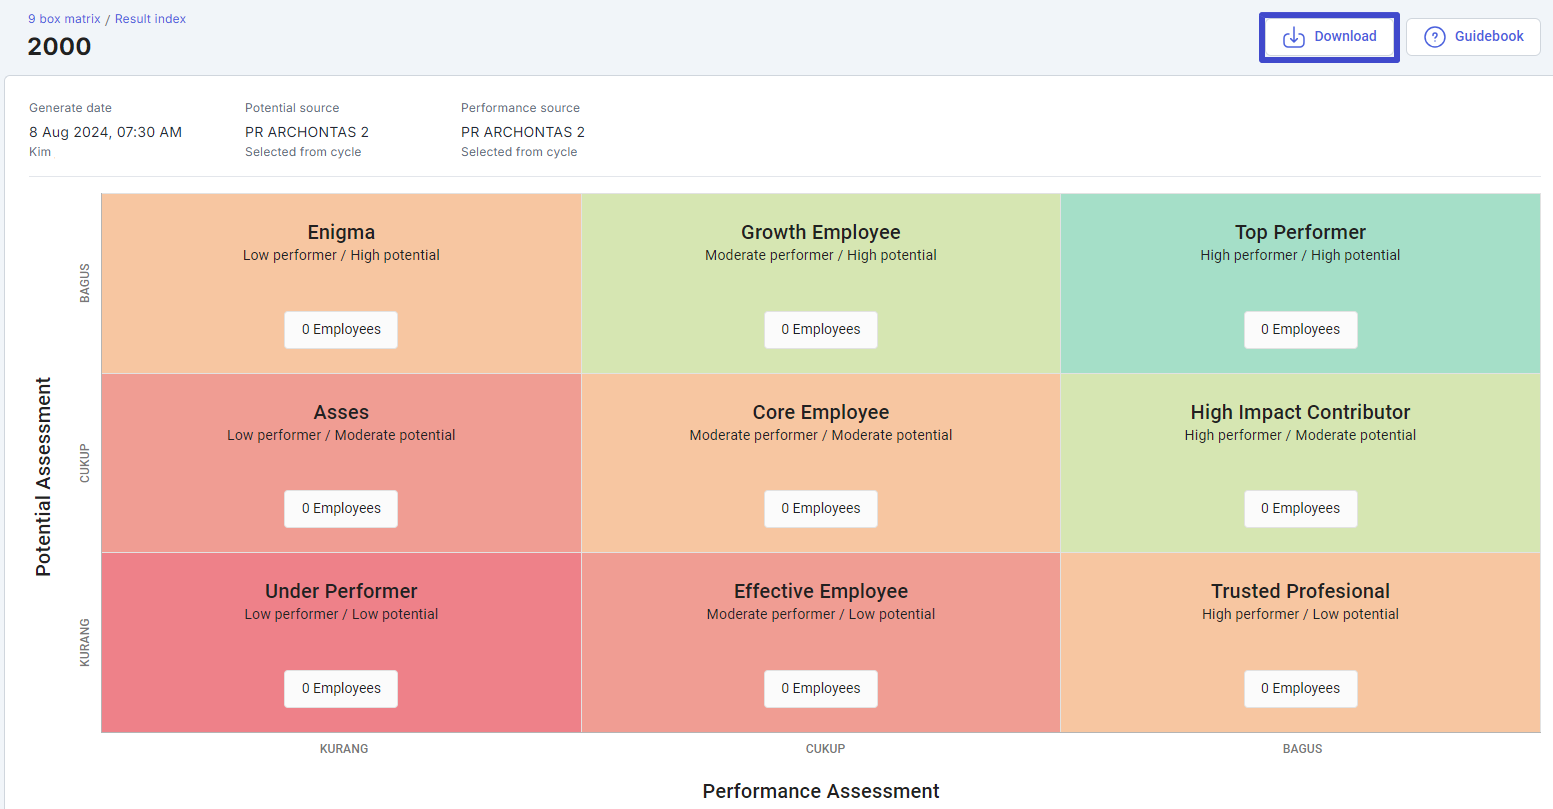View Trusted Profesional box employees

point(1301,689)
